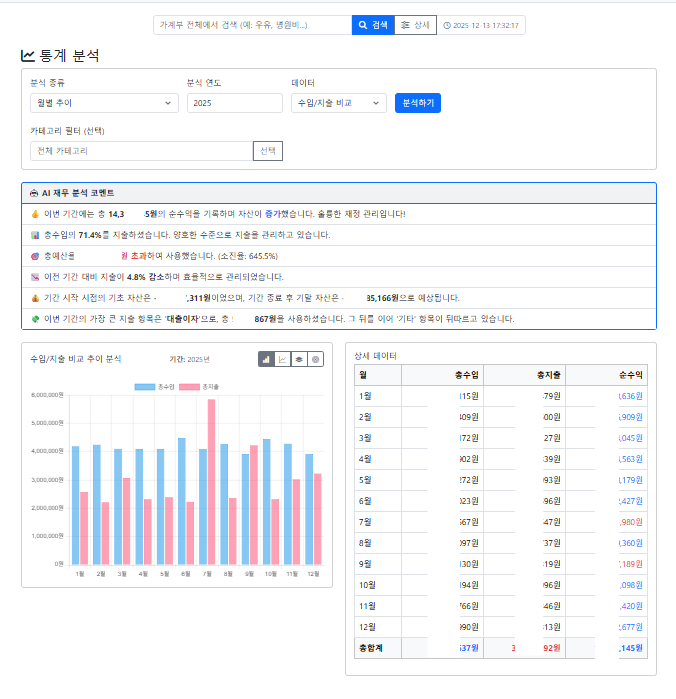
Task: Click the money bag icon in the 기초 자산 comment
Action: 35,298
